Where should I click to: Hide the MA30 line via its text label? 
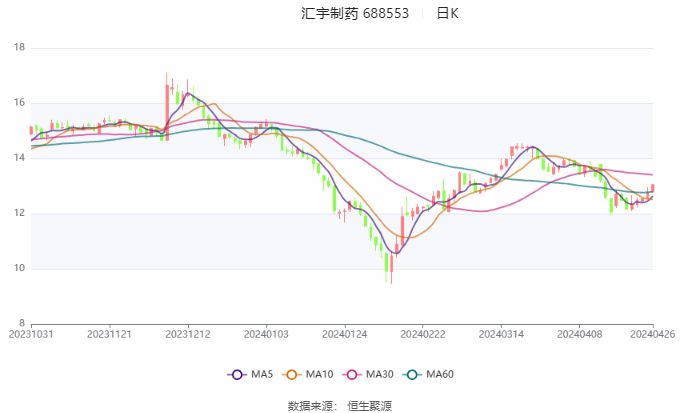click(x=380, y=374)
